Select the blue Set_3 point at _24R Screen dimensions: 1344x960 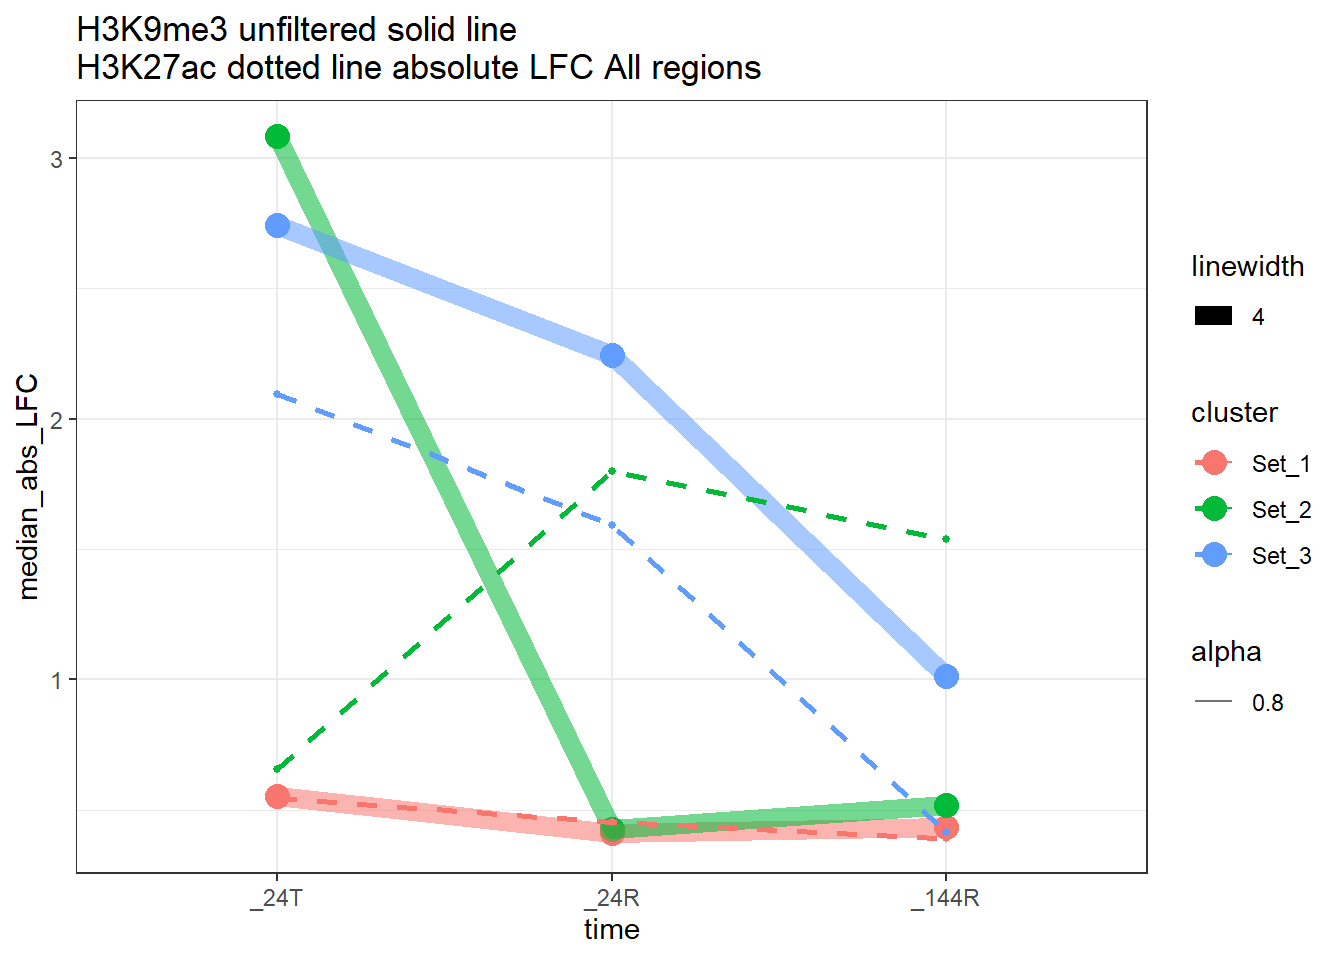pyautogui.click(x=612, y=356)
